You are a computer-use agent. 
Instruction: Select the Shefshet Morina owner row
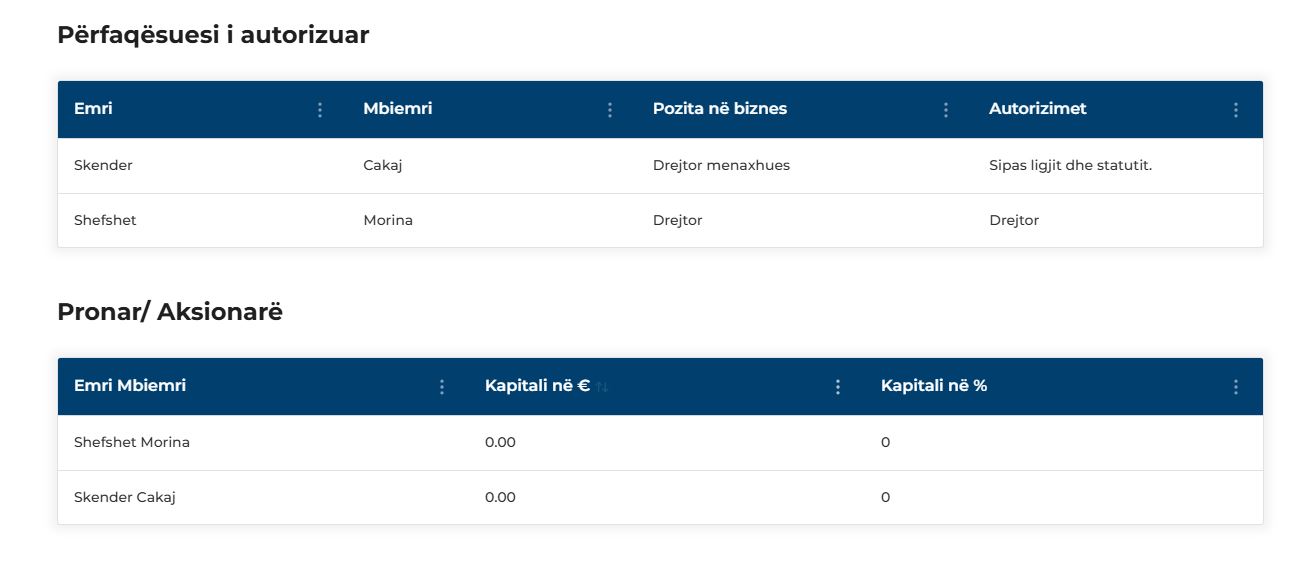point(660,443)
